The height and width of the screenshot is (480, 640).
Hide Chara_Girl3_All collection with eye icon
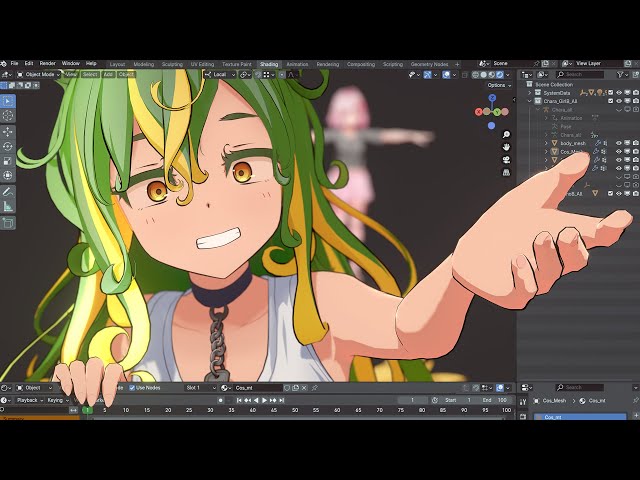point(619,101)
